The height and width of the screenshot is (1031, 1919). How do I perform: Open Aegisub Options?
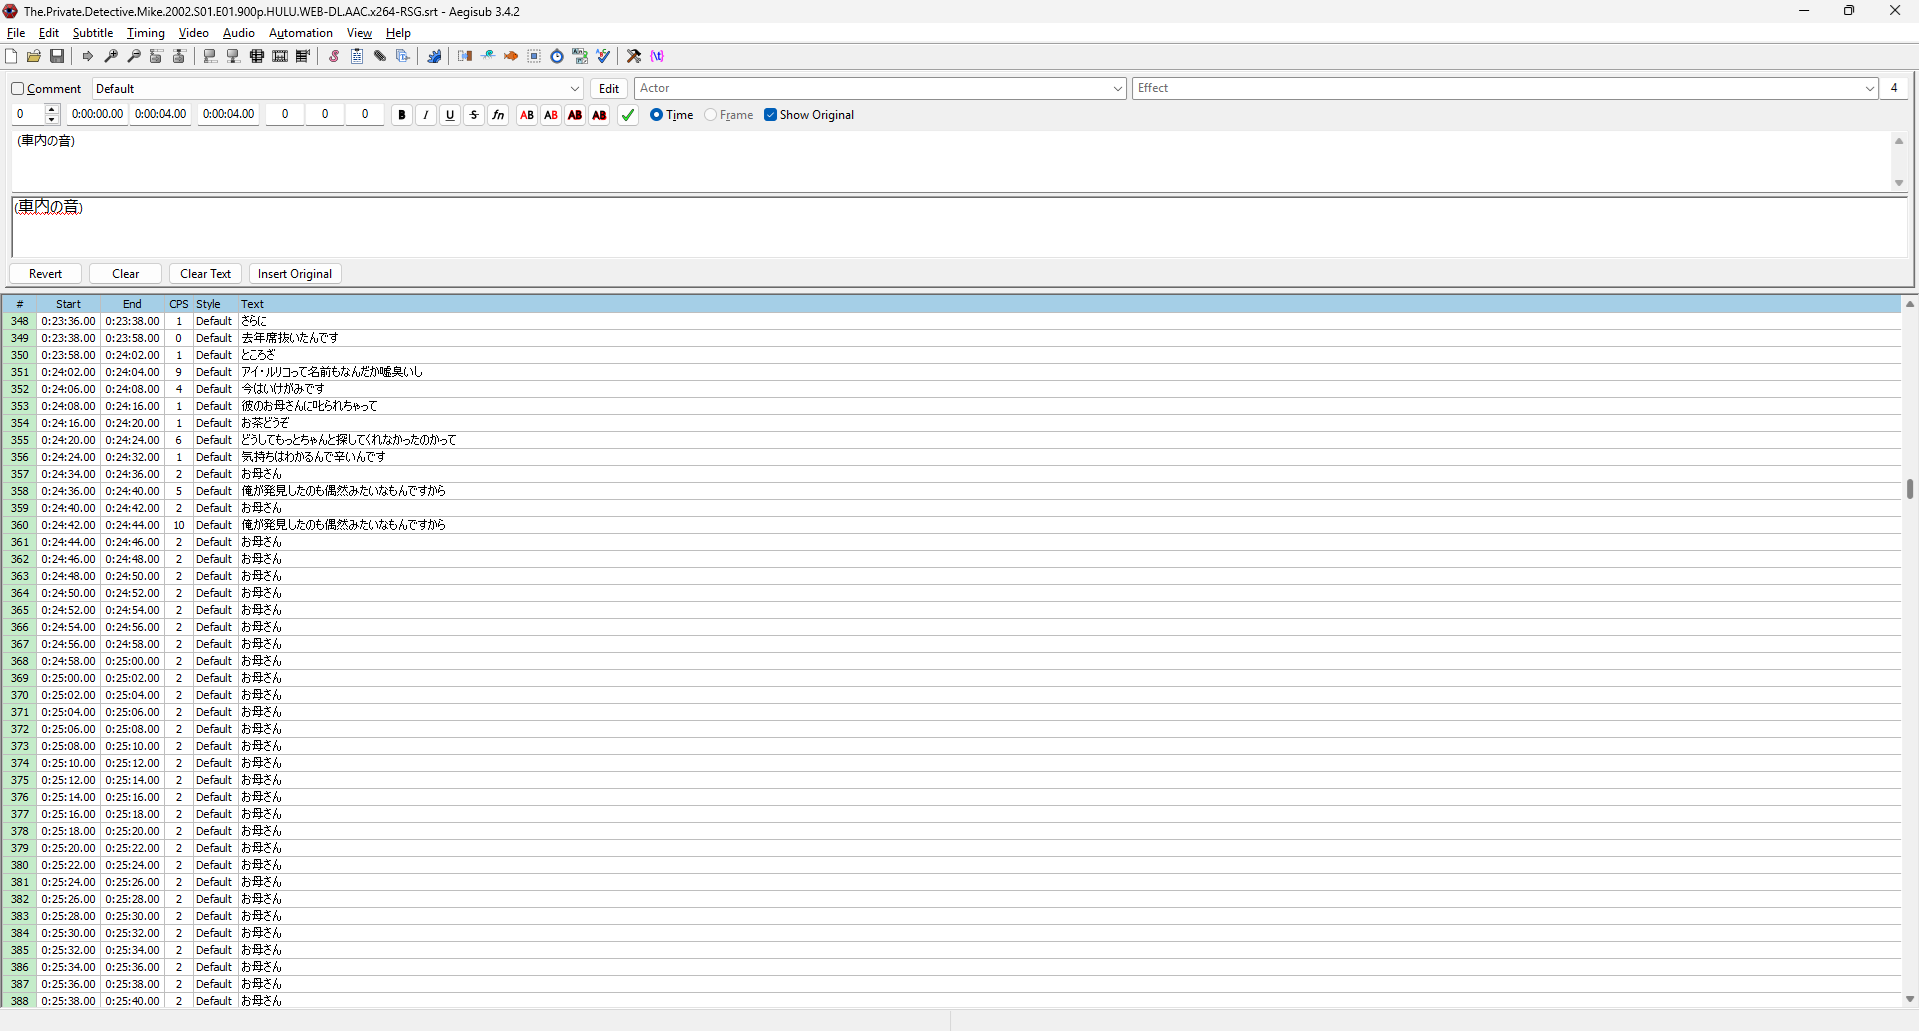pyautogui.click(x=634, y=56)
